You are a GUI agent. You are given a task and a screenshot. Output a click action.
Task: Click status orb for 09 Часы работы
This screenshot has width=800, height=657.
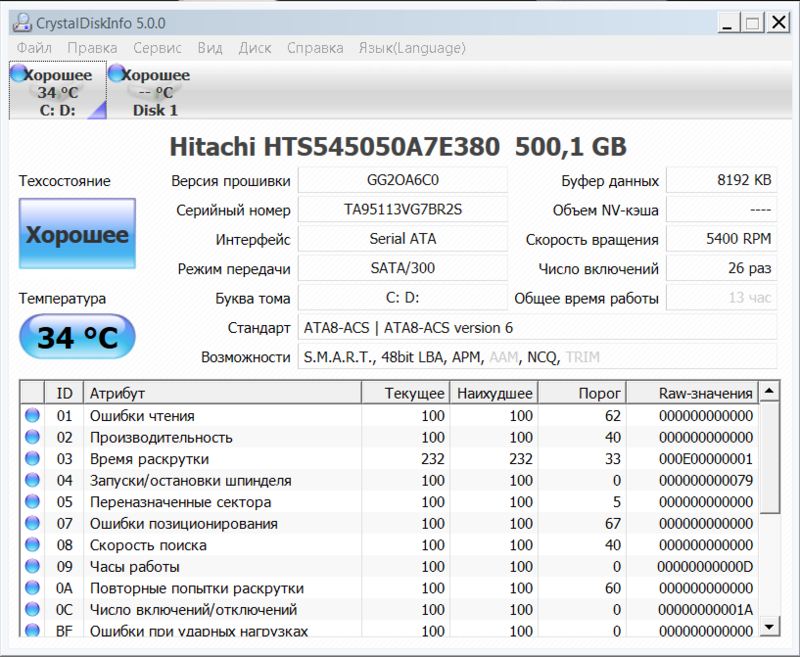point(32,566)
